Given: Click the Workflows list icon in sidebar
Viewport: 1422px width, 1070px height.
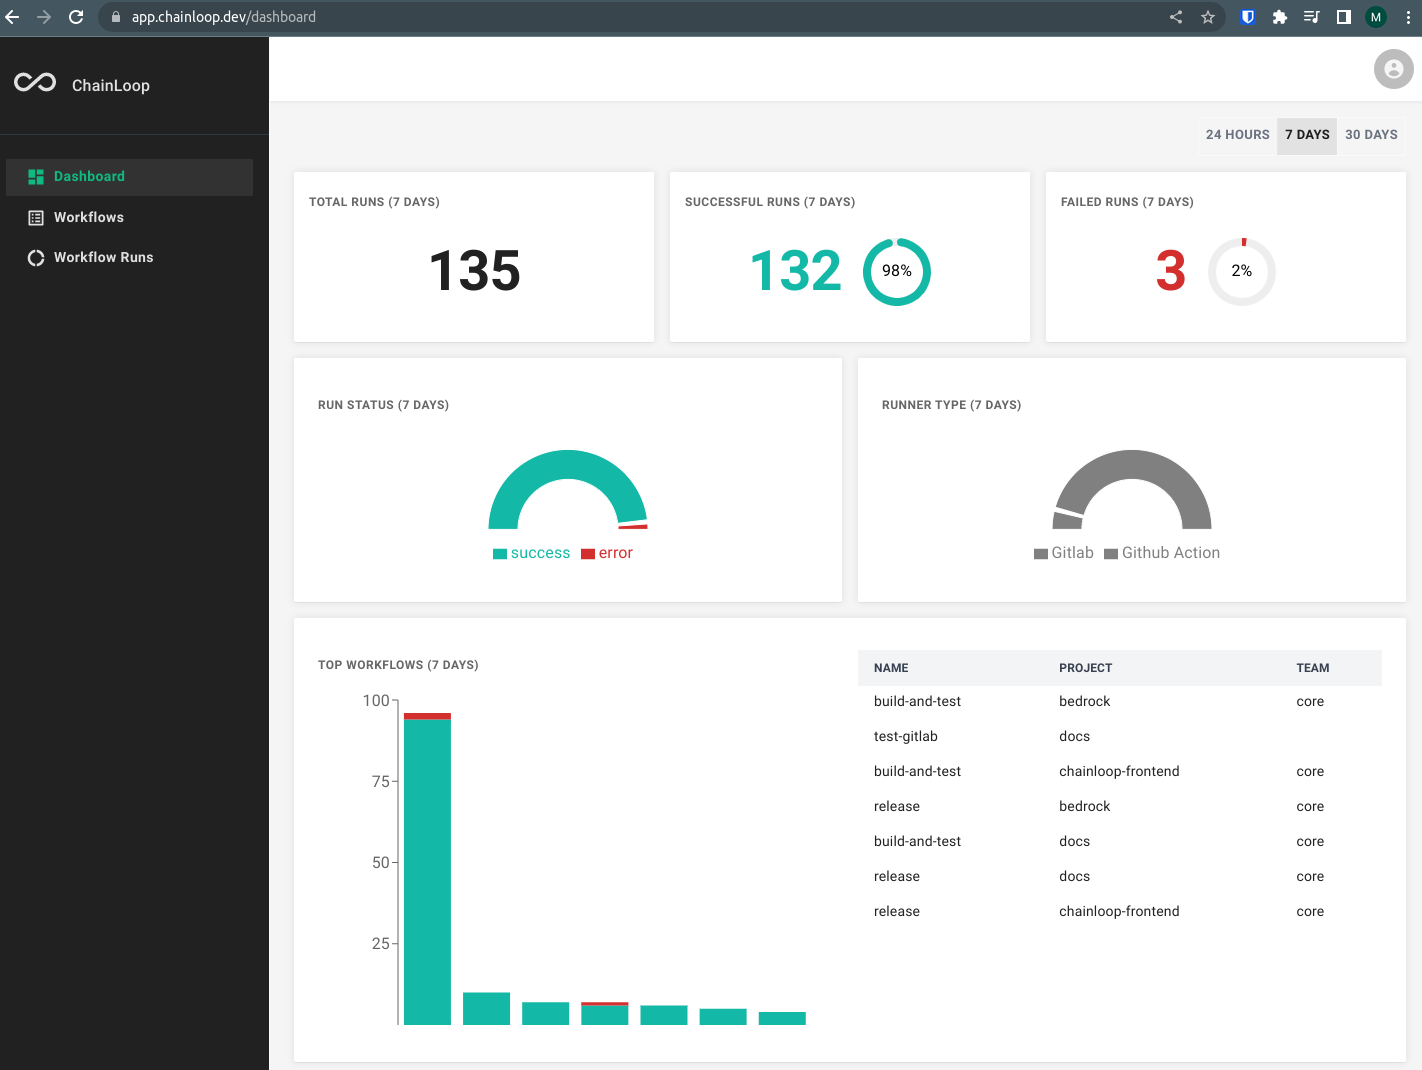Looking at the screenshot, I should click(36, 218).
